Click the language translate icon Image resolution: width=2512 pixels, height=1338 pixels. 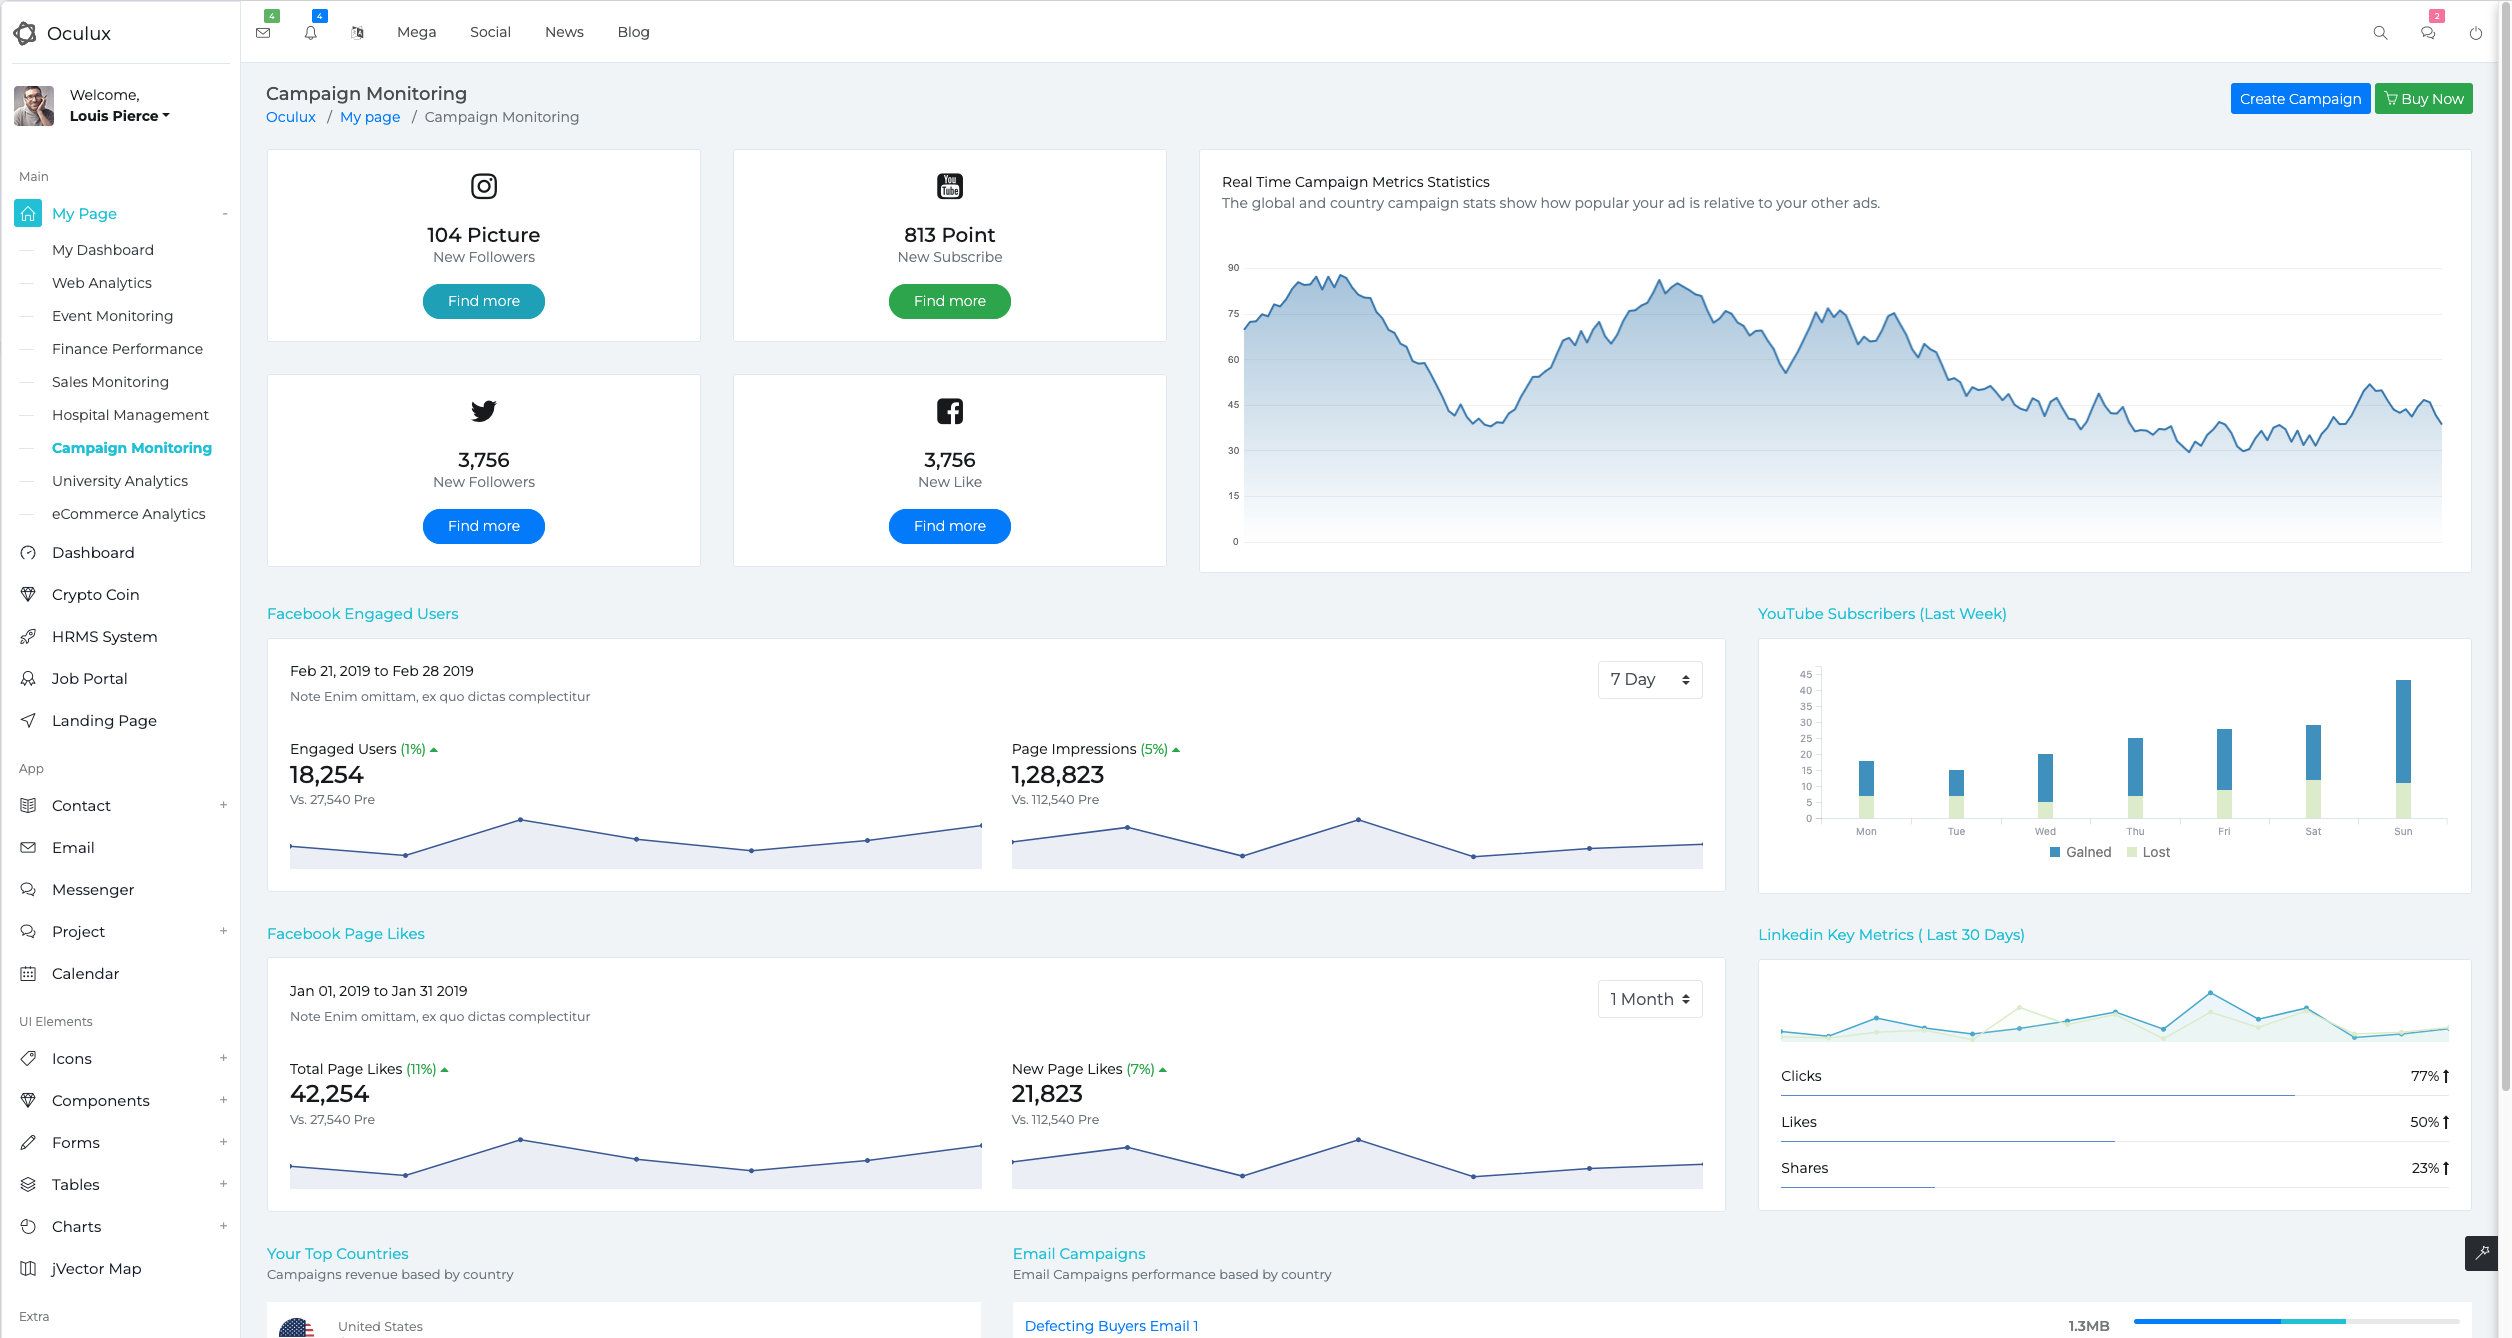[x=358, y=33]
